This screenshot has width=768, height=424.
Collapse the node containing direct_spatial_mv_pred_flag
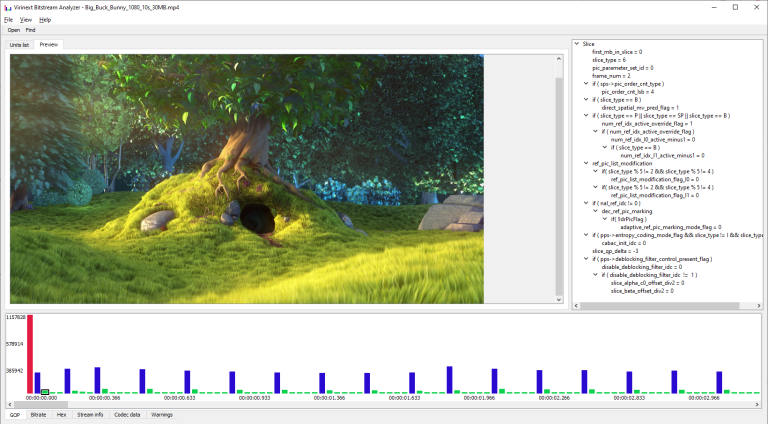point(586,99)
